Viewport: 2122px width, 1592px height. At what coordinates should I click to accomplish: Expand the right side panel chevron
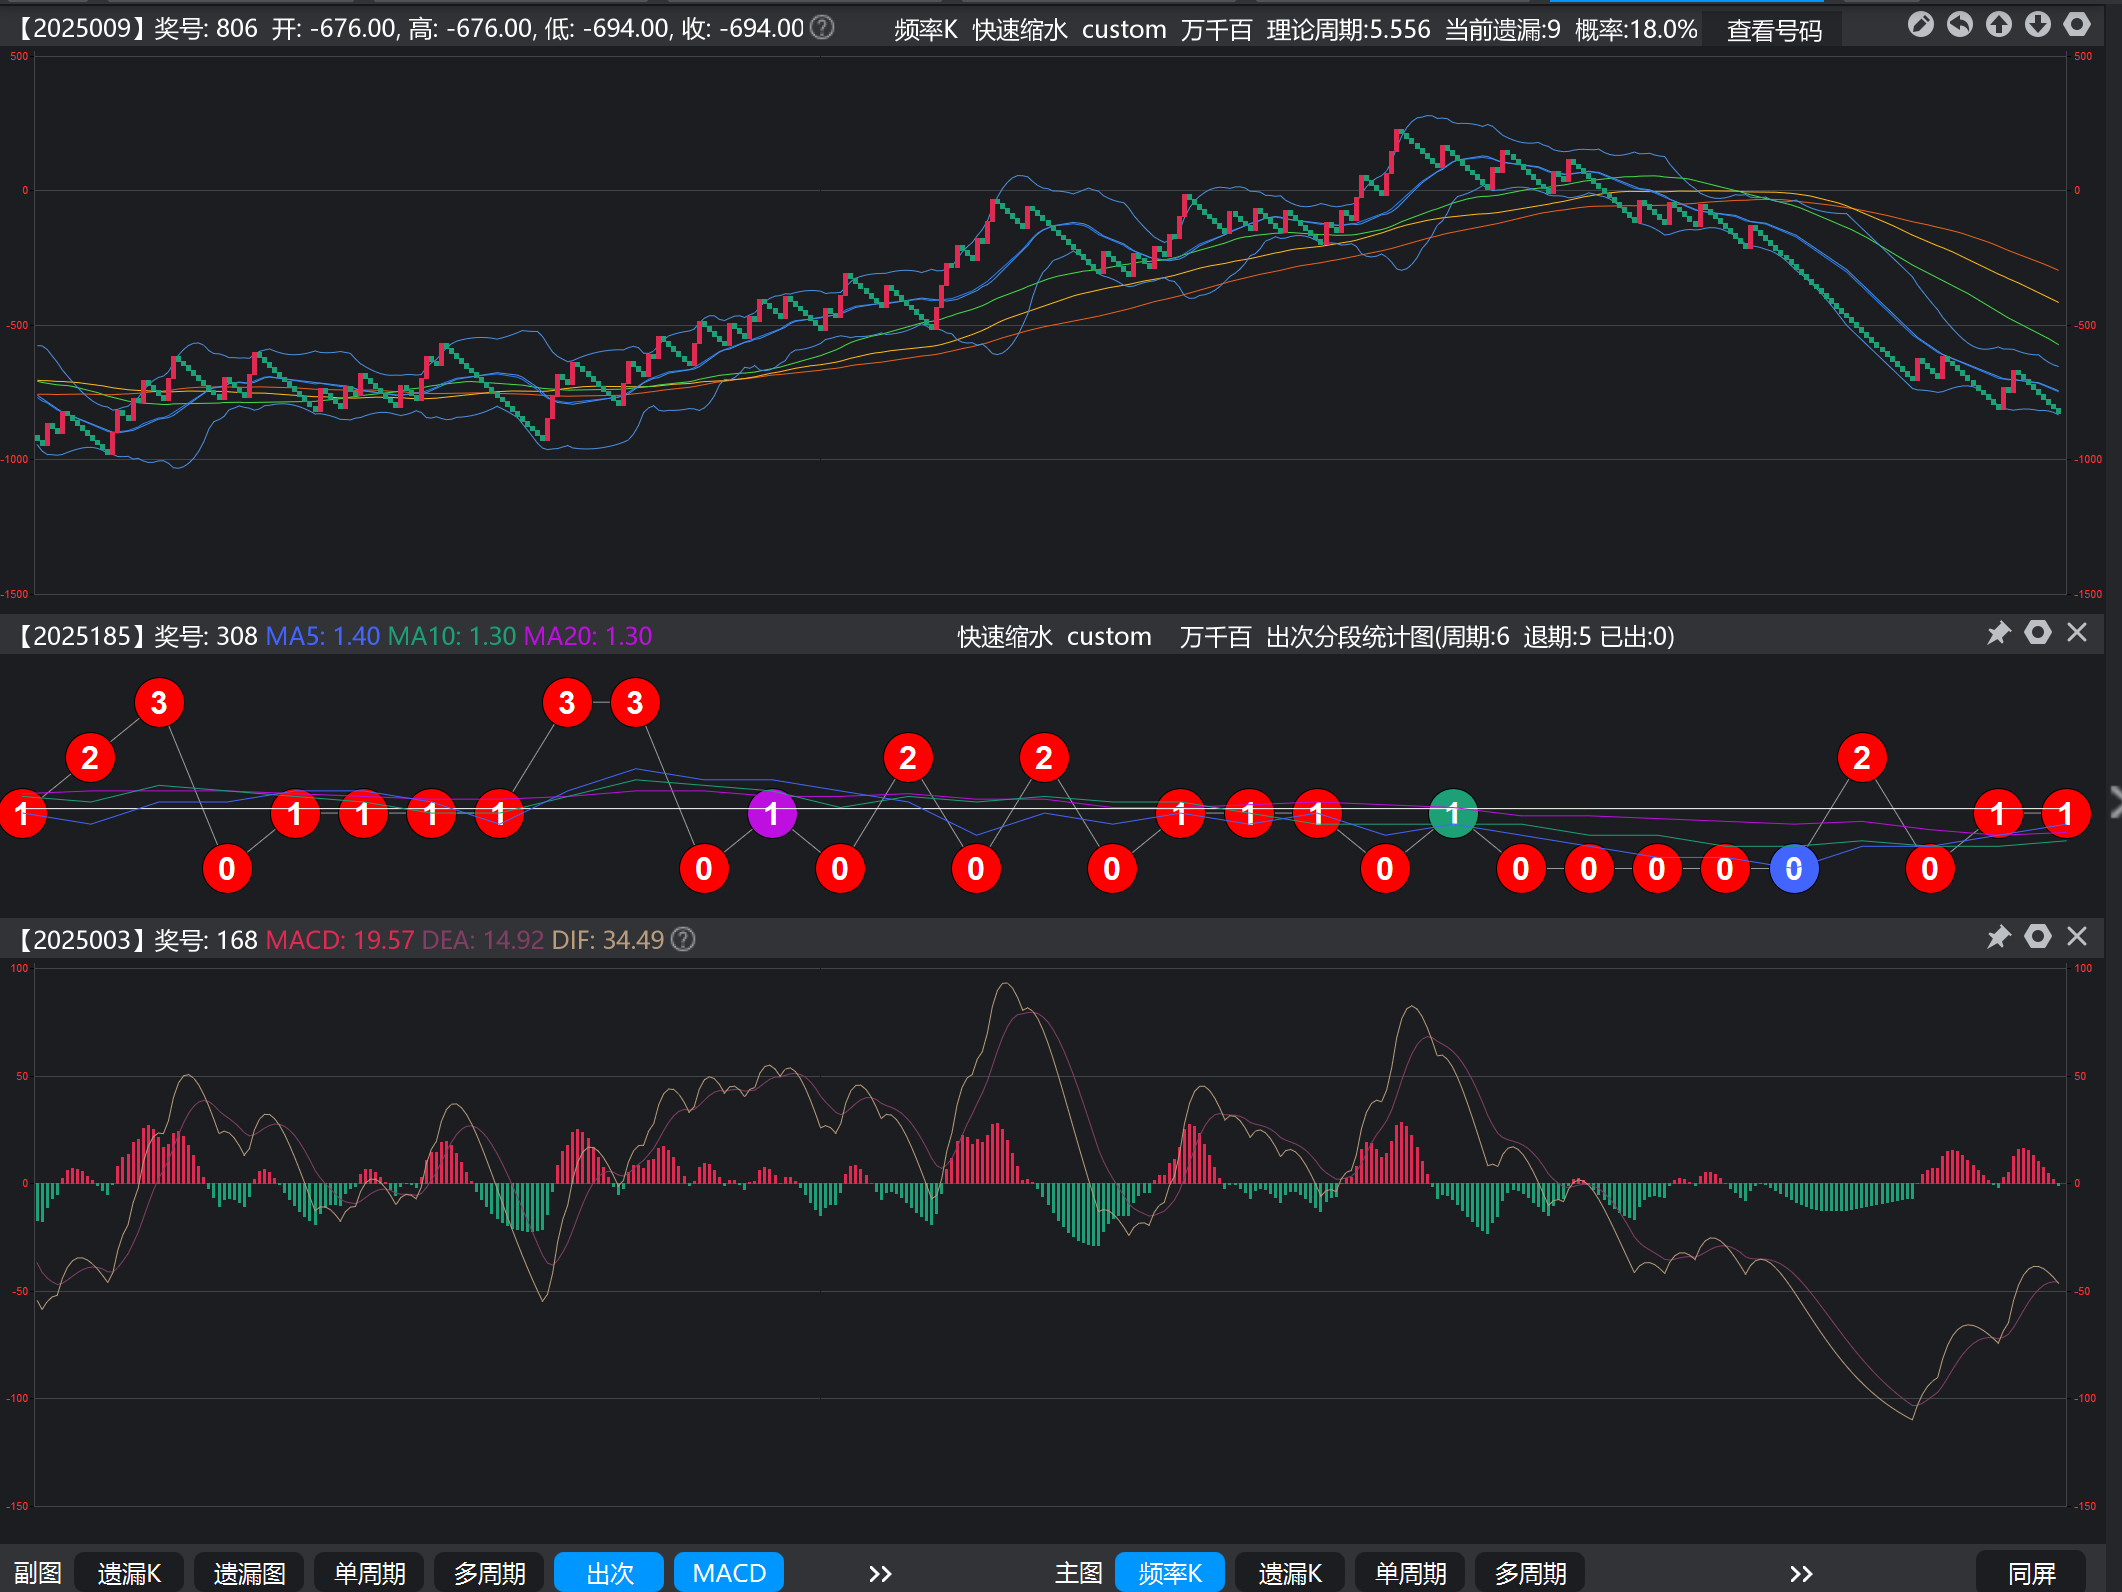[2114, 803]
